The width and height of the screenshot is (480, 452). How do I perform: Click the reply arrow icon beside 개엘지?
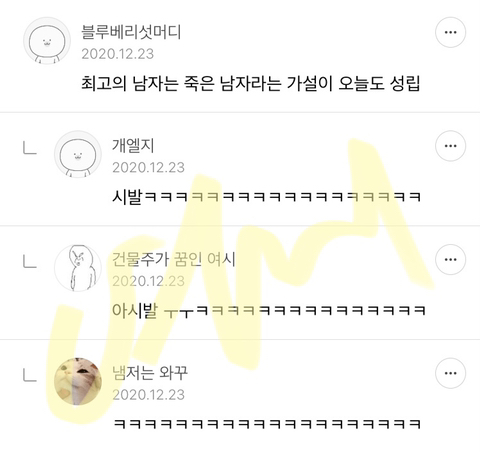coord(30,148)
